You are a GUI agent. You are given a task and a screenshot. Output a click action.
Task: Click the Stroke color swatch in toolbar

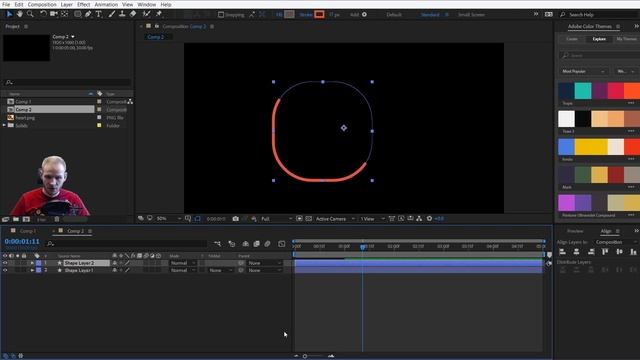click(x=319, y=15)
